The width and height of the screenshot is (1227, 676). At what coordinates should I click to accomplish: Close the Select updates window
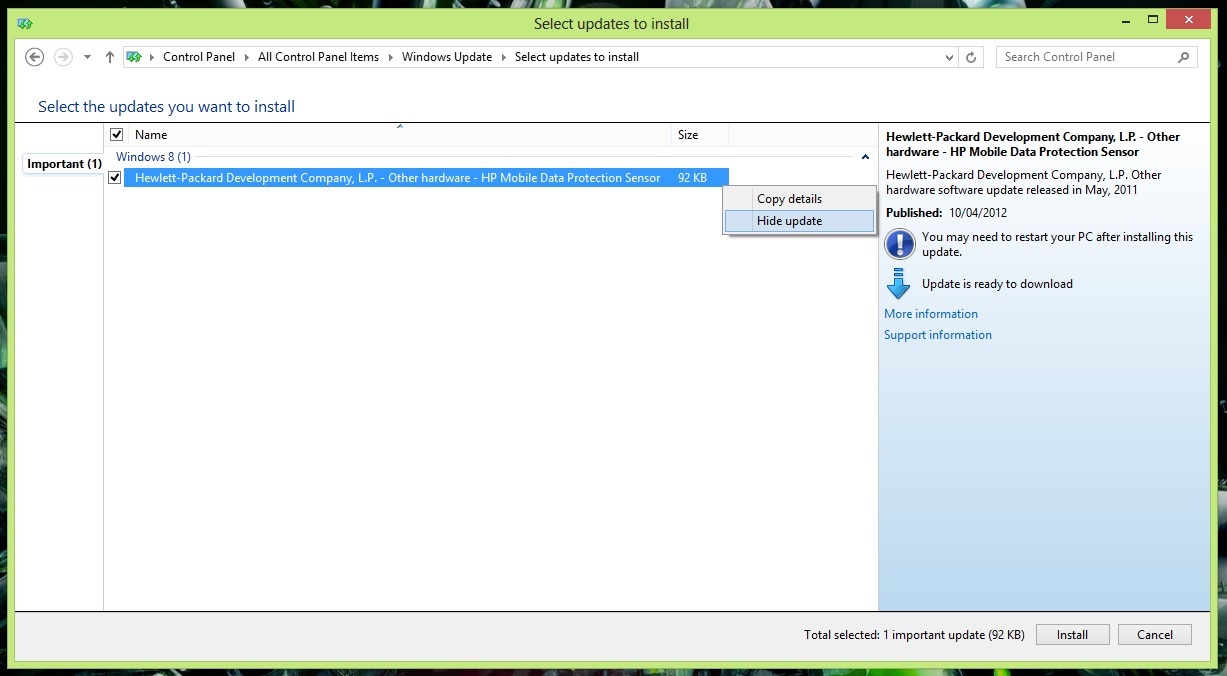pyautogui.click(x=1190, y=19)
